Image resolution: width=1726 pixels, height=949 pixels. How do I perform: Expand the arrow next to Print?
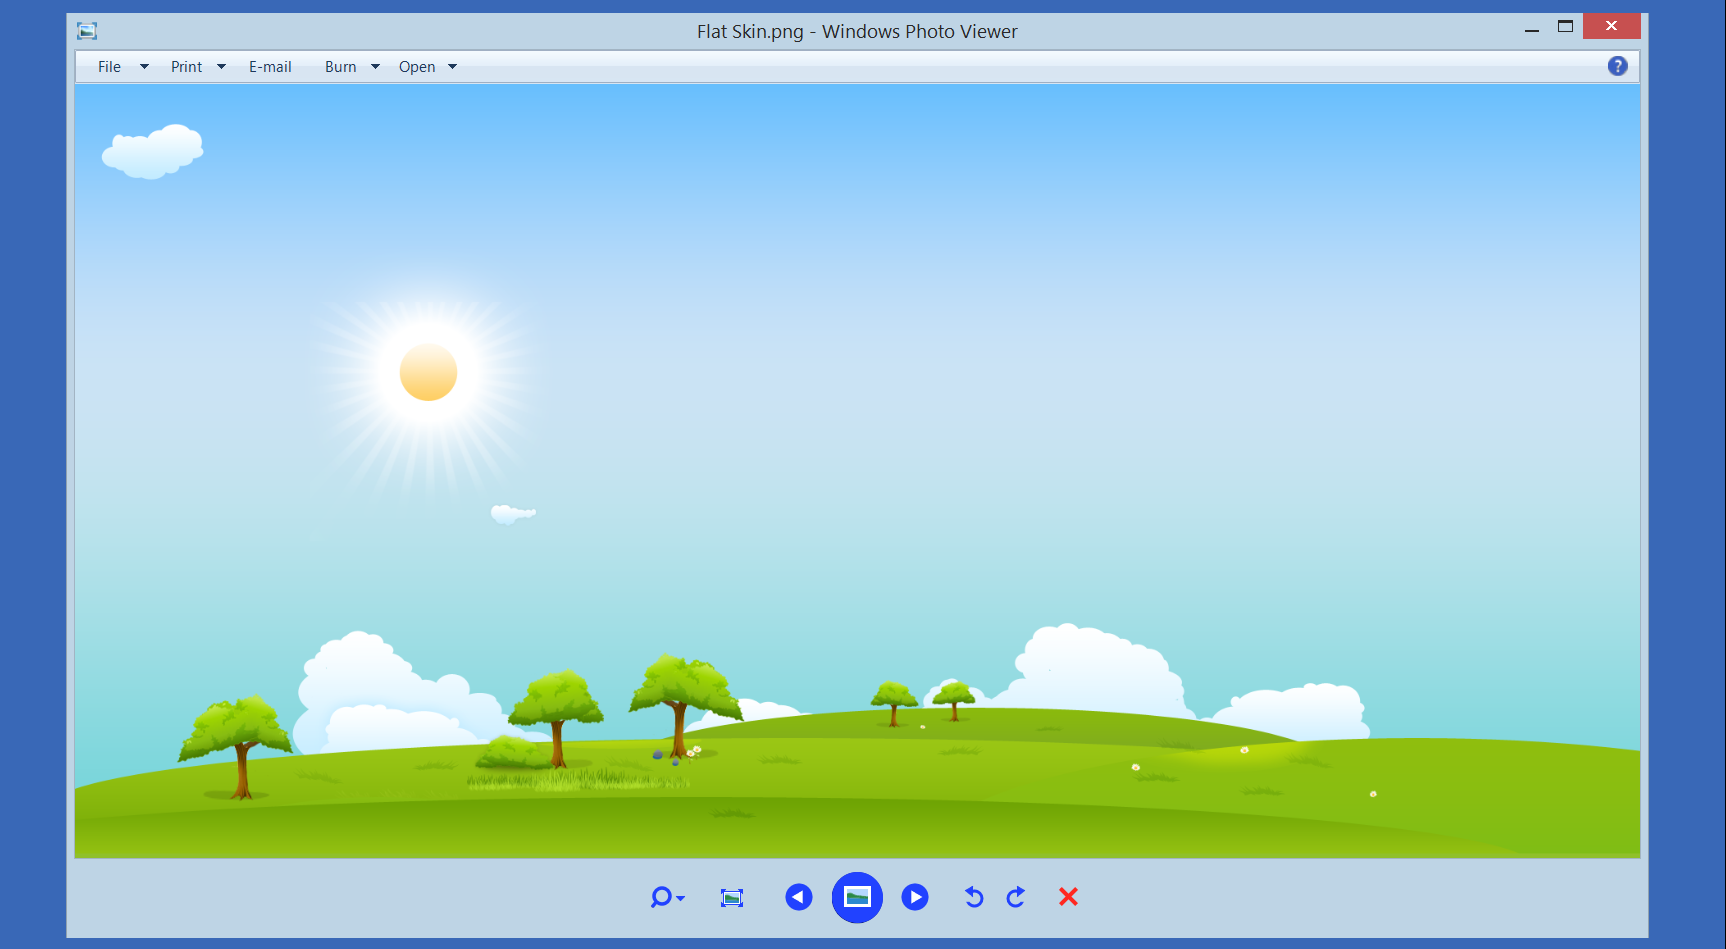[x=221, y=67]
